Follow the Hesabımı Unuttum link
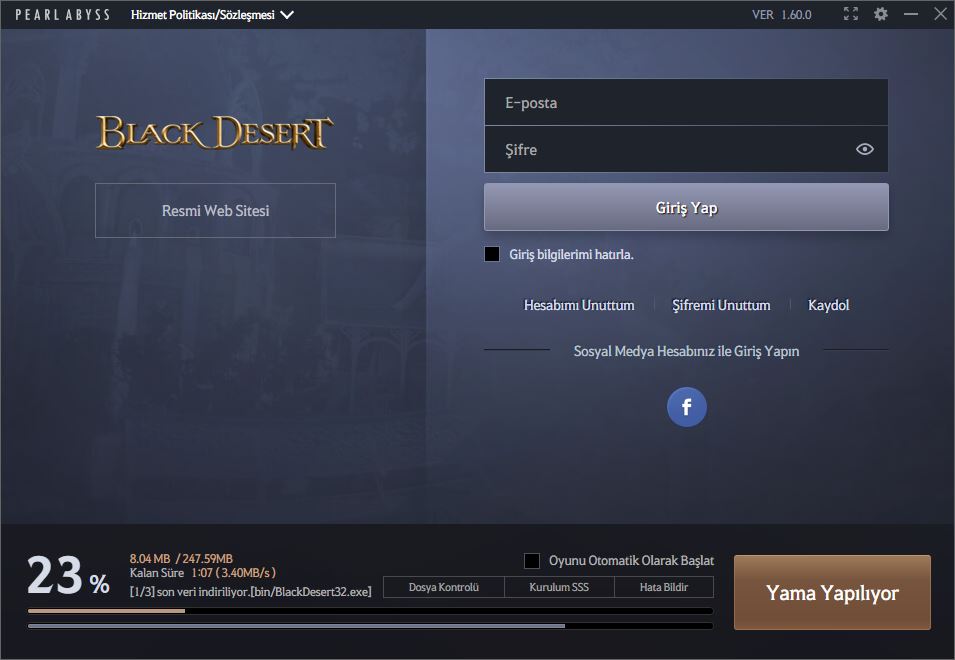 [579, 305]
